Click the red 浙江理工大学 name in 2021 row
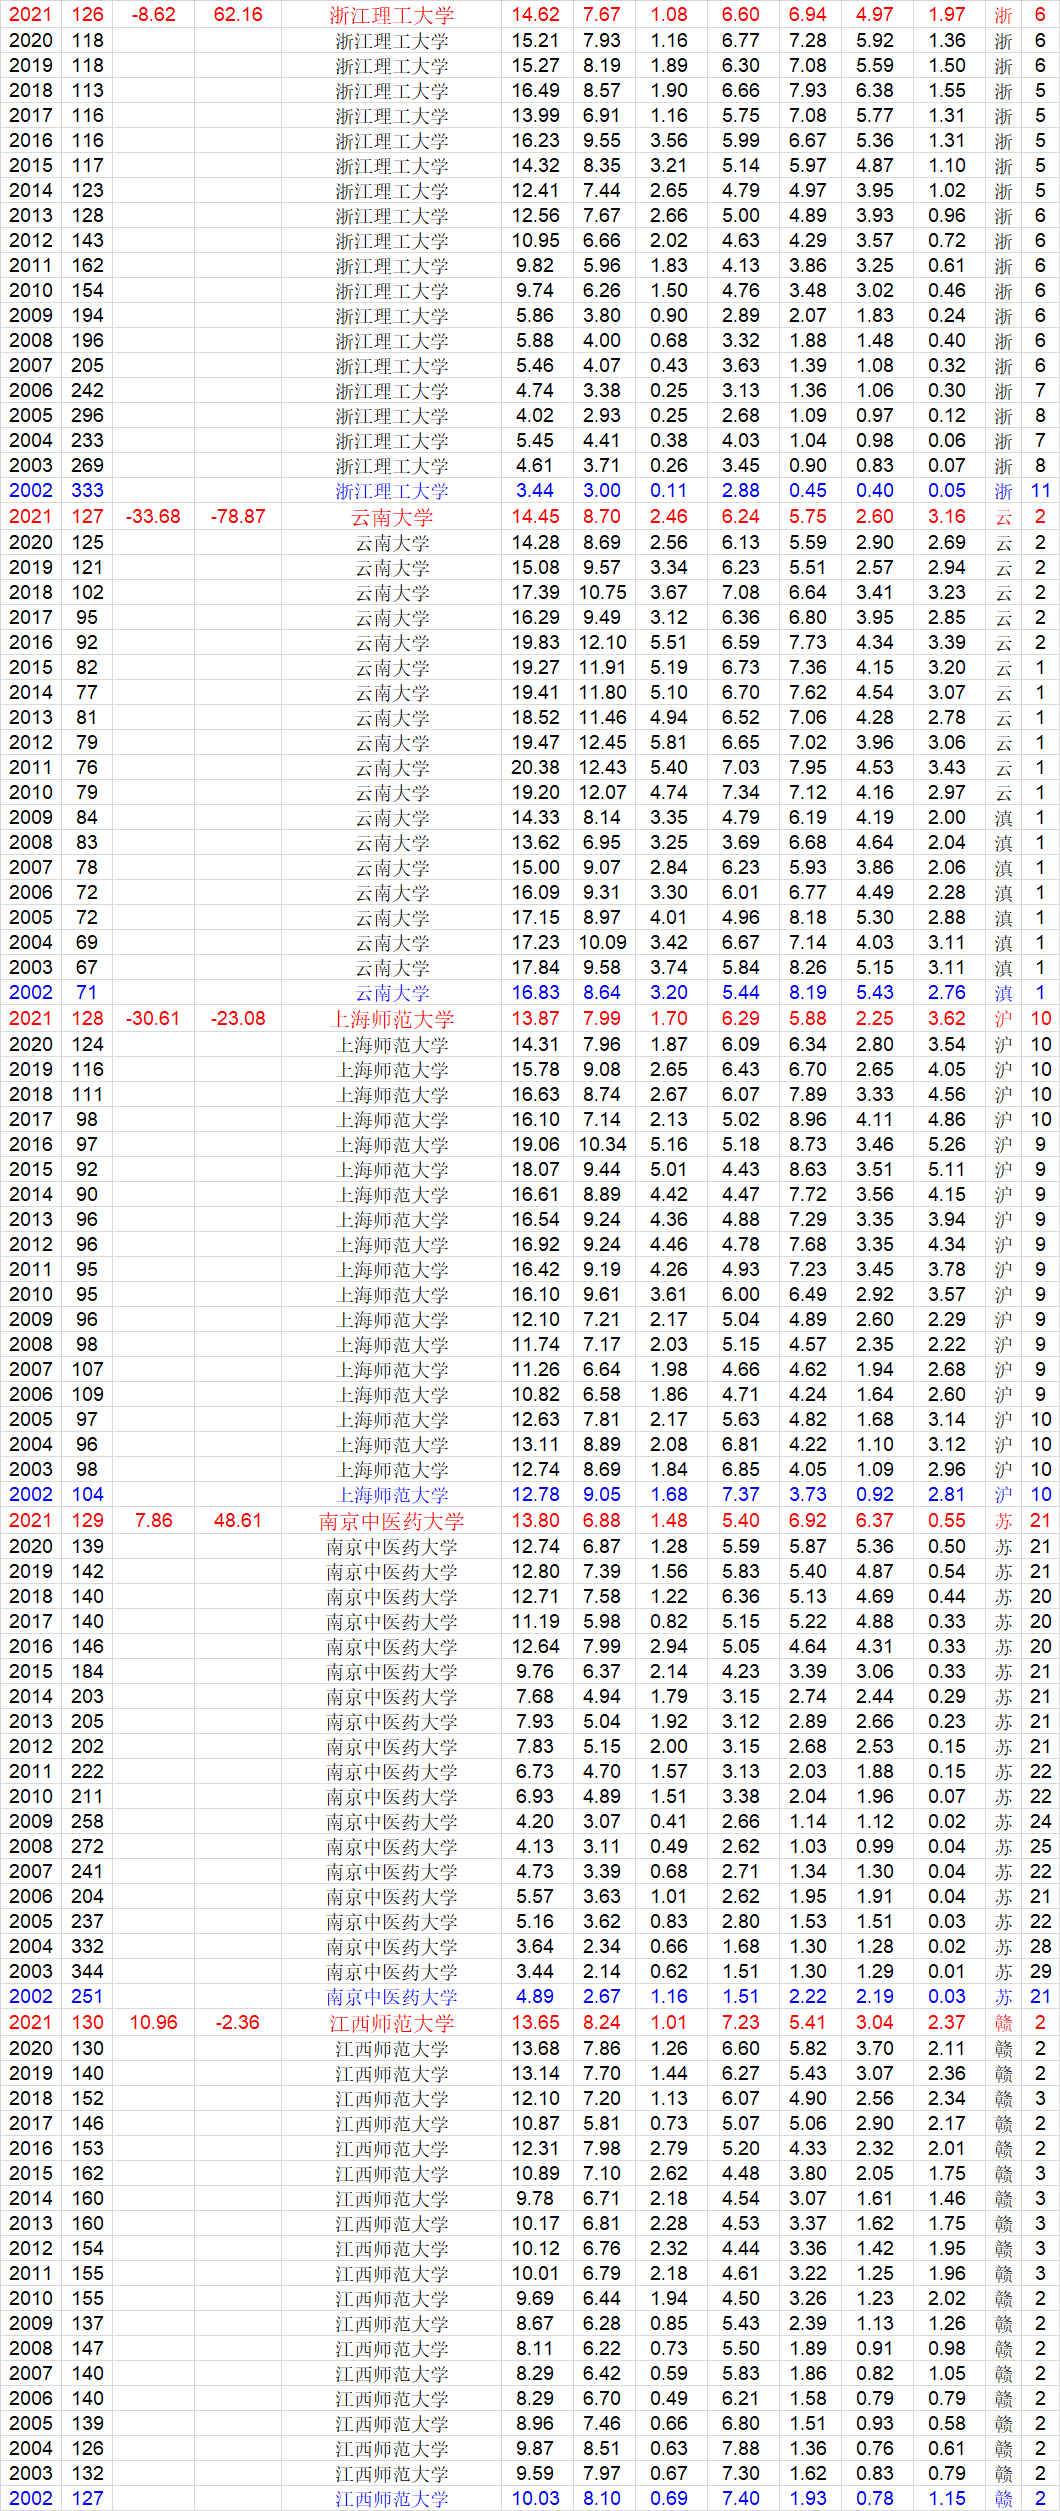The height and width of the screenshot is (2511, 1060). pyautogui.click(x=391, y=15)
